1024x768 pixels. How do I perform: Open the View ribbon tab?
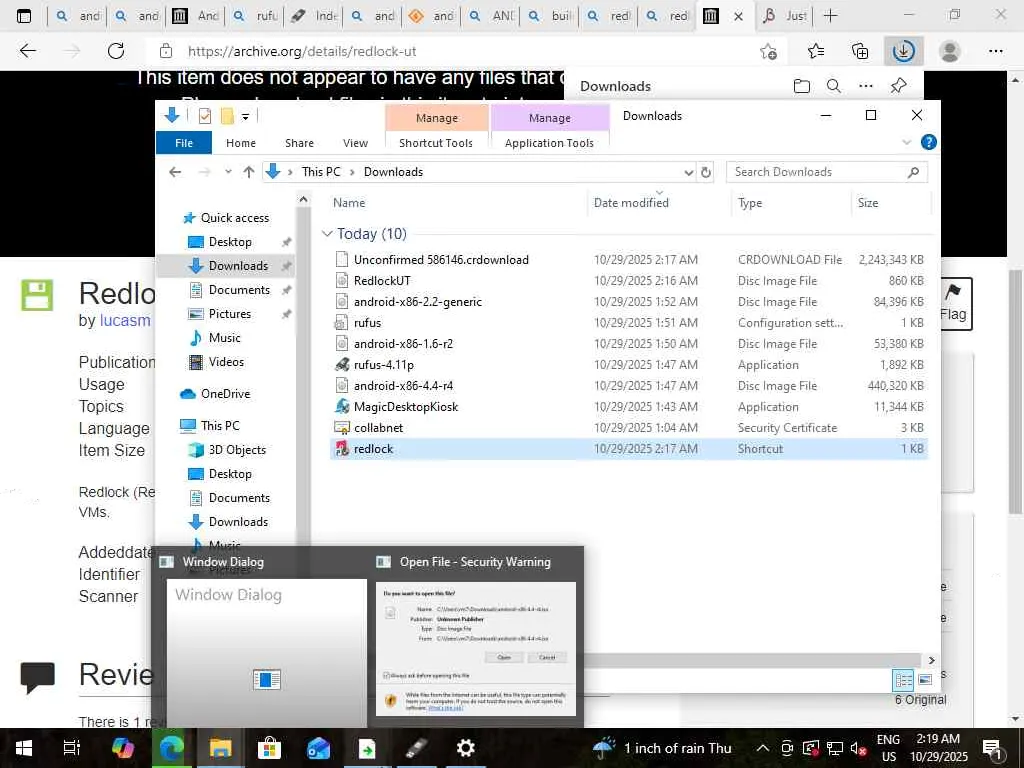click(355, 143)
